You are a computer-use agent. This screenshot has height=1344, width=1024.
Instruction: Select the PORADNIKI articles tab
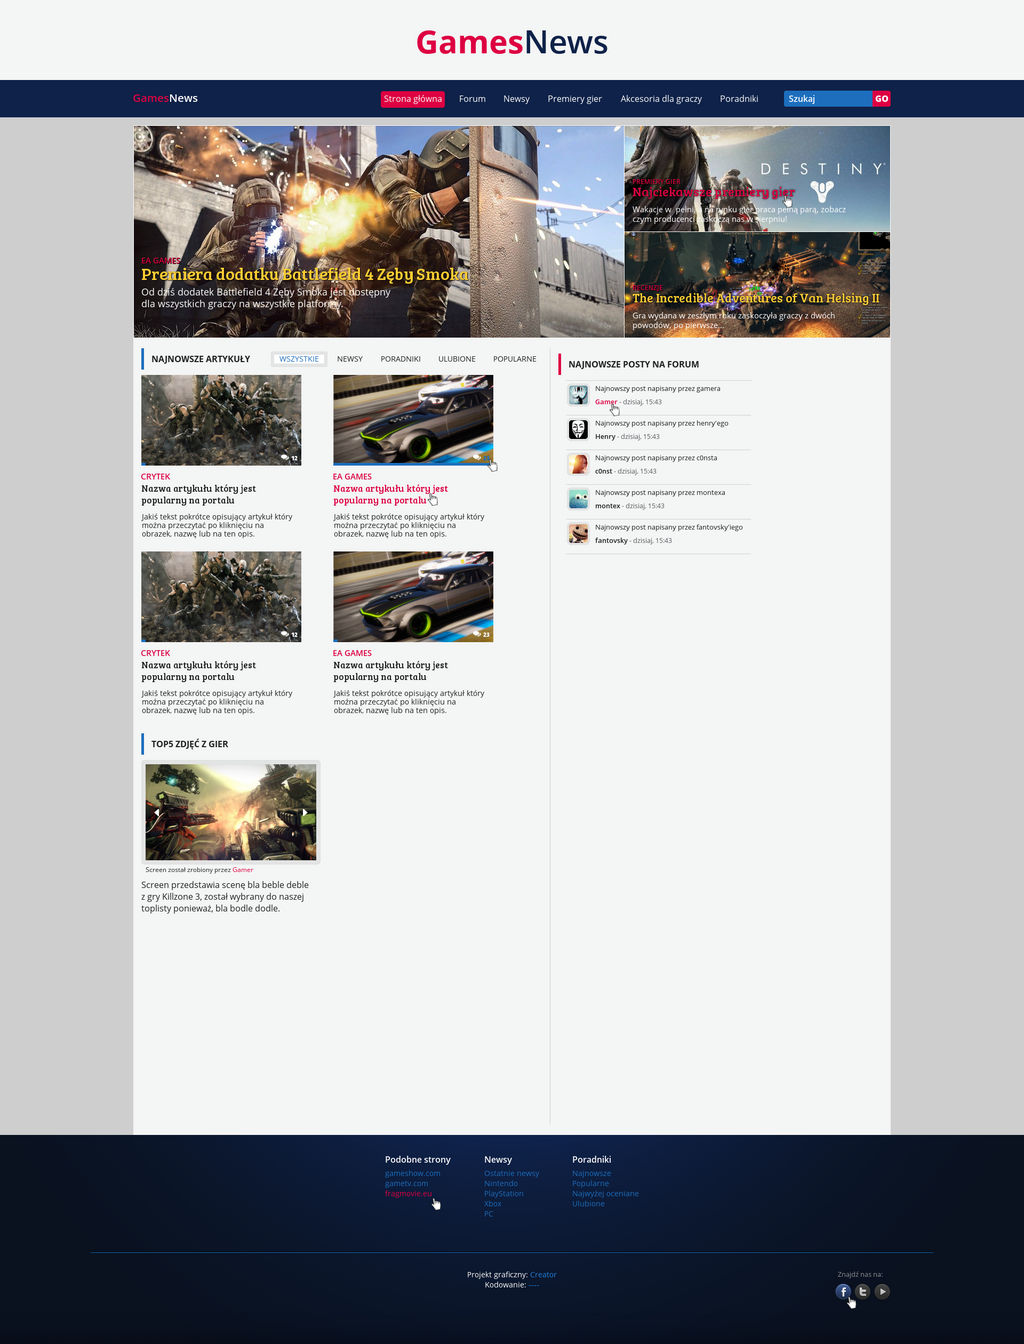coord(400,359)
